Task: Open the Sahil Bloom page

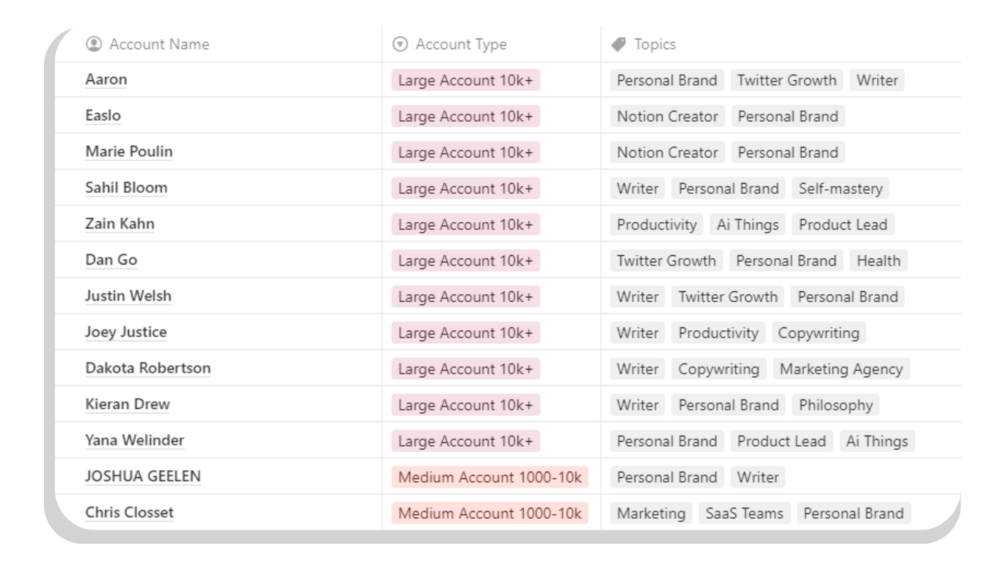Action: 126,188
